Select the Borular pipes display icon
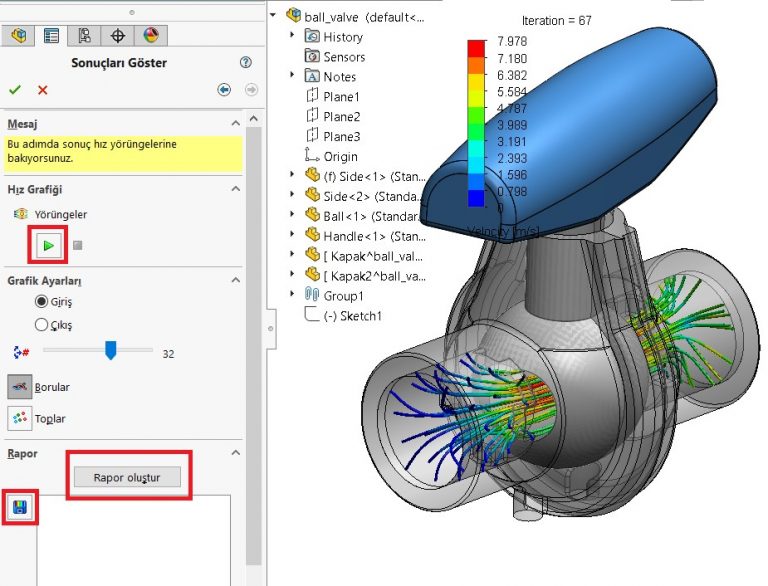Viewport: 768px width, 586px height. 20,387
